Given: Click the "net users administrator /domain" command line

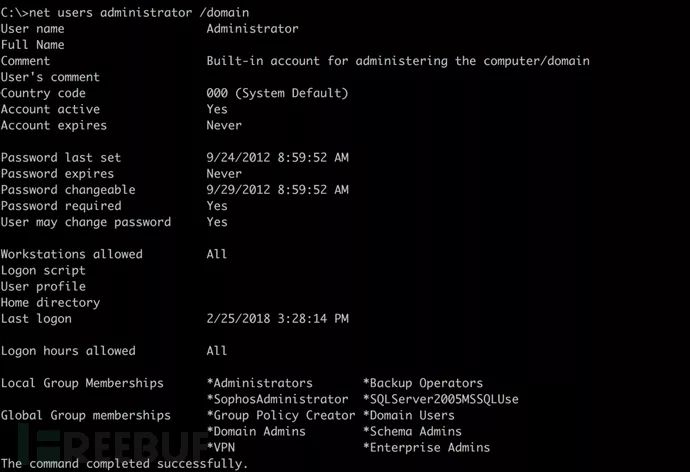Looking at the screenshot, I should click(x=125, y=12).
